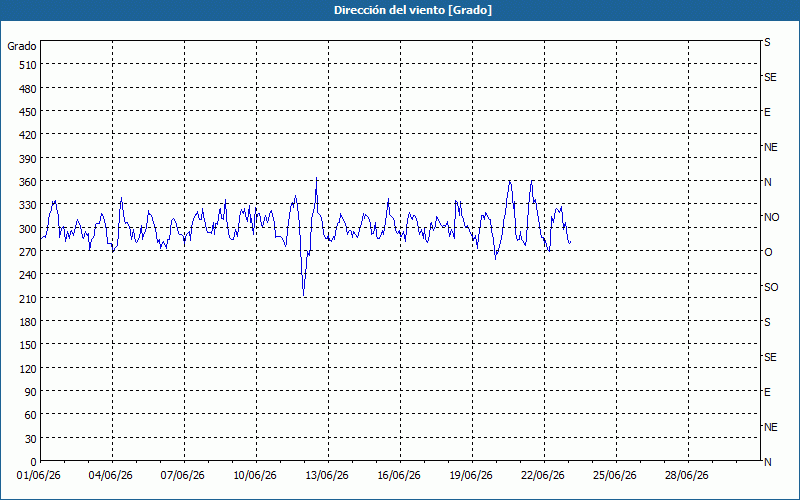800x500 pixels.
Task: Select the 'NE' compass label level with 390
Action: point(771,147)
